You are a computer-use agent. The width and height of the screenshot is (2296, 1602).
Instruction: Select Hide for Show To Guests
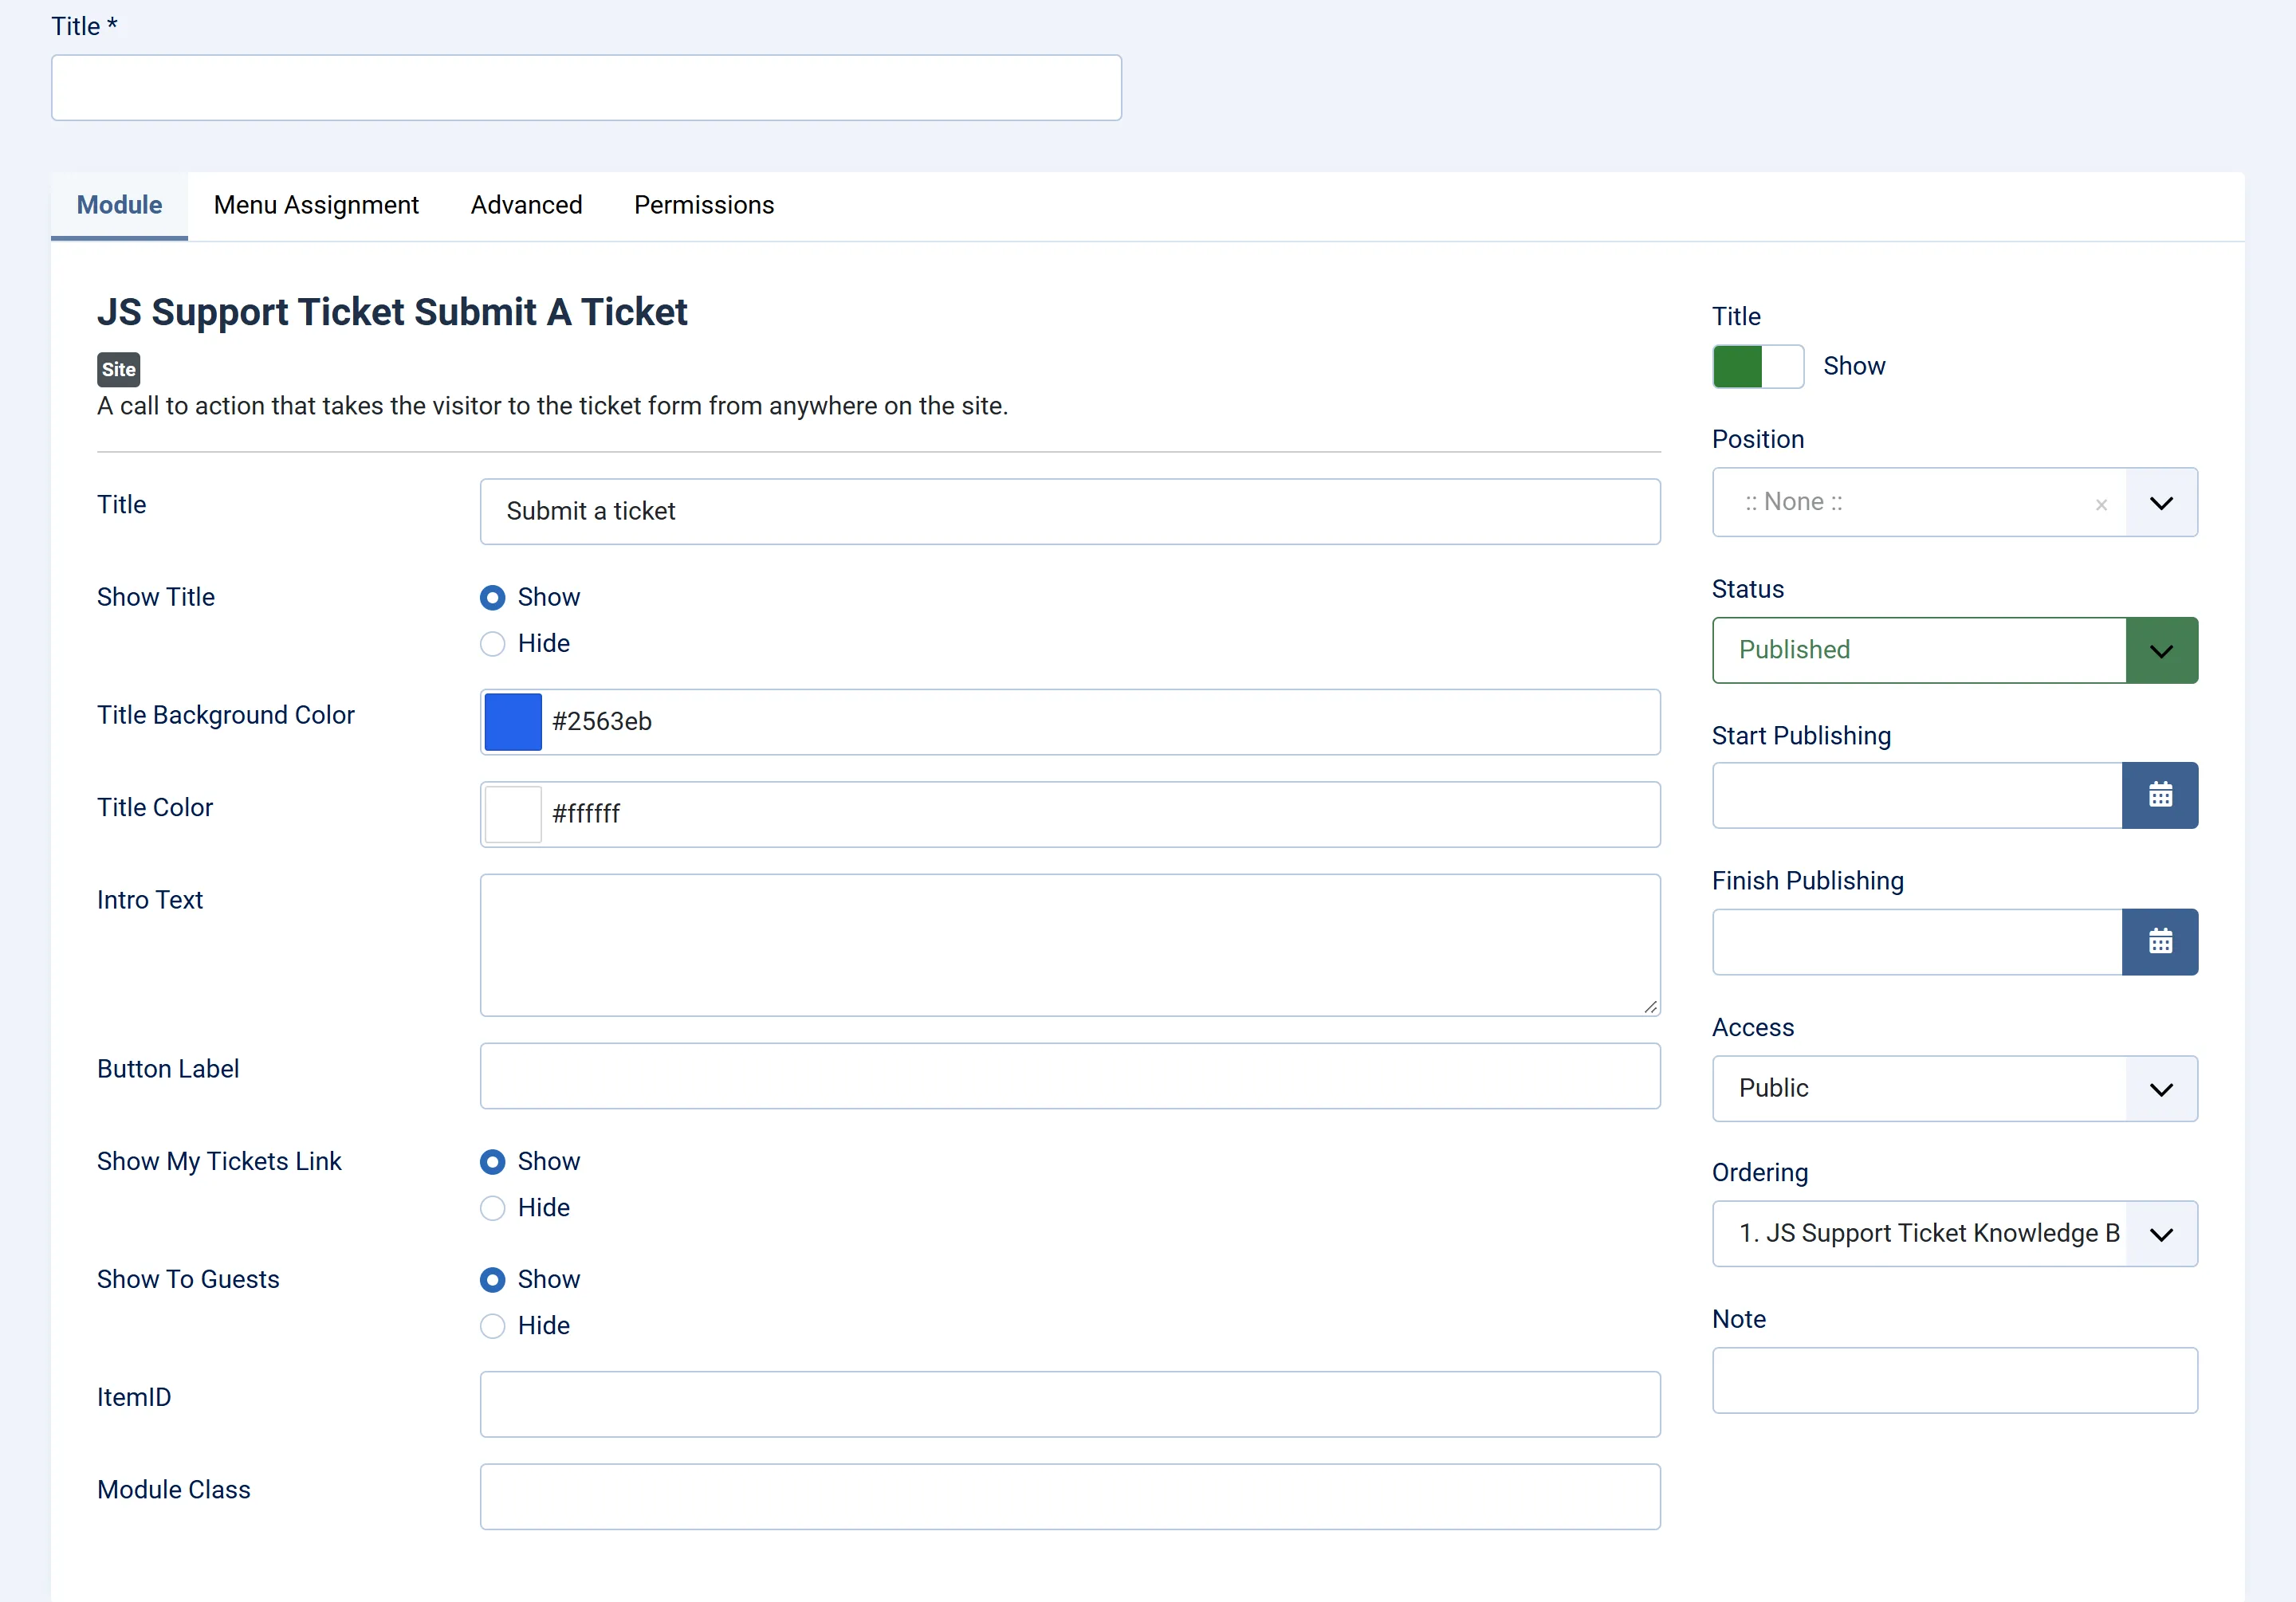pos(492,1326)
